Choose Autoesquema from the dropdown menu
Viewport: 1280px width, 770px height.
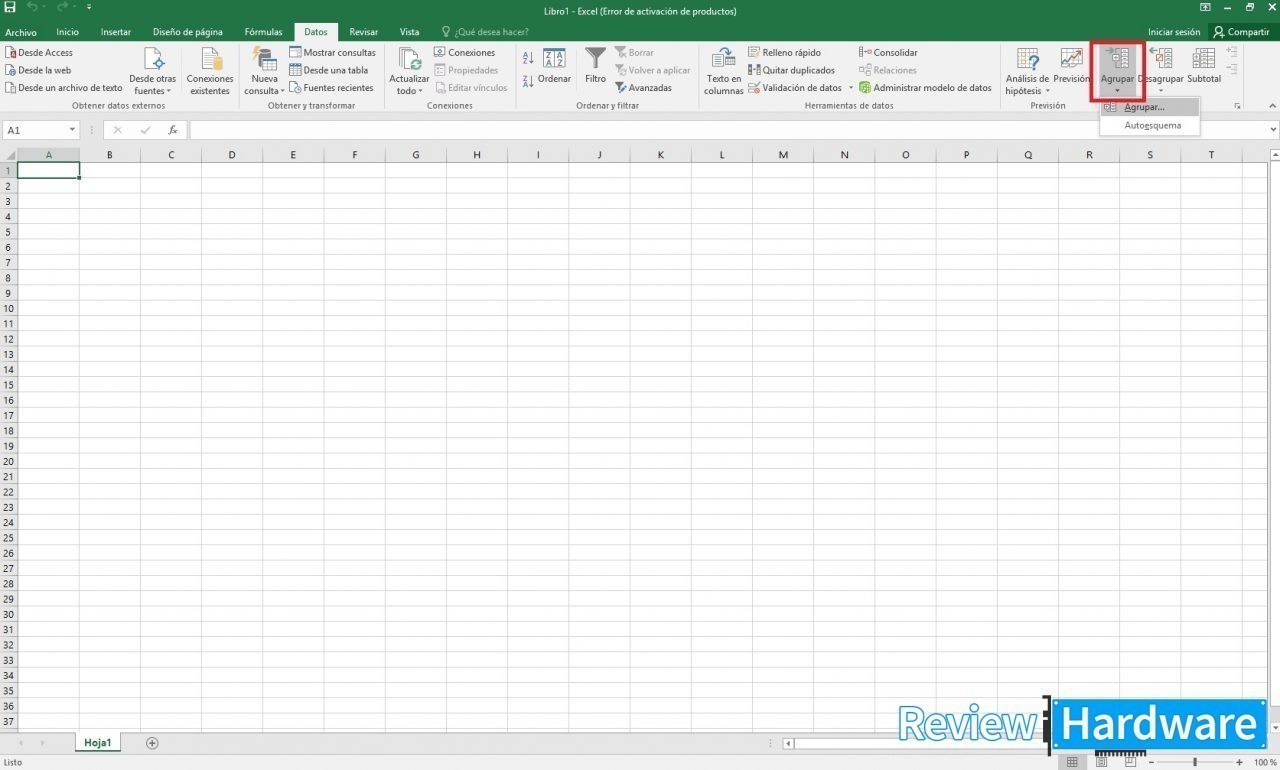[1149, 125]
